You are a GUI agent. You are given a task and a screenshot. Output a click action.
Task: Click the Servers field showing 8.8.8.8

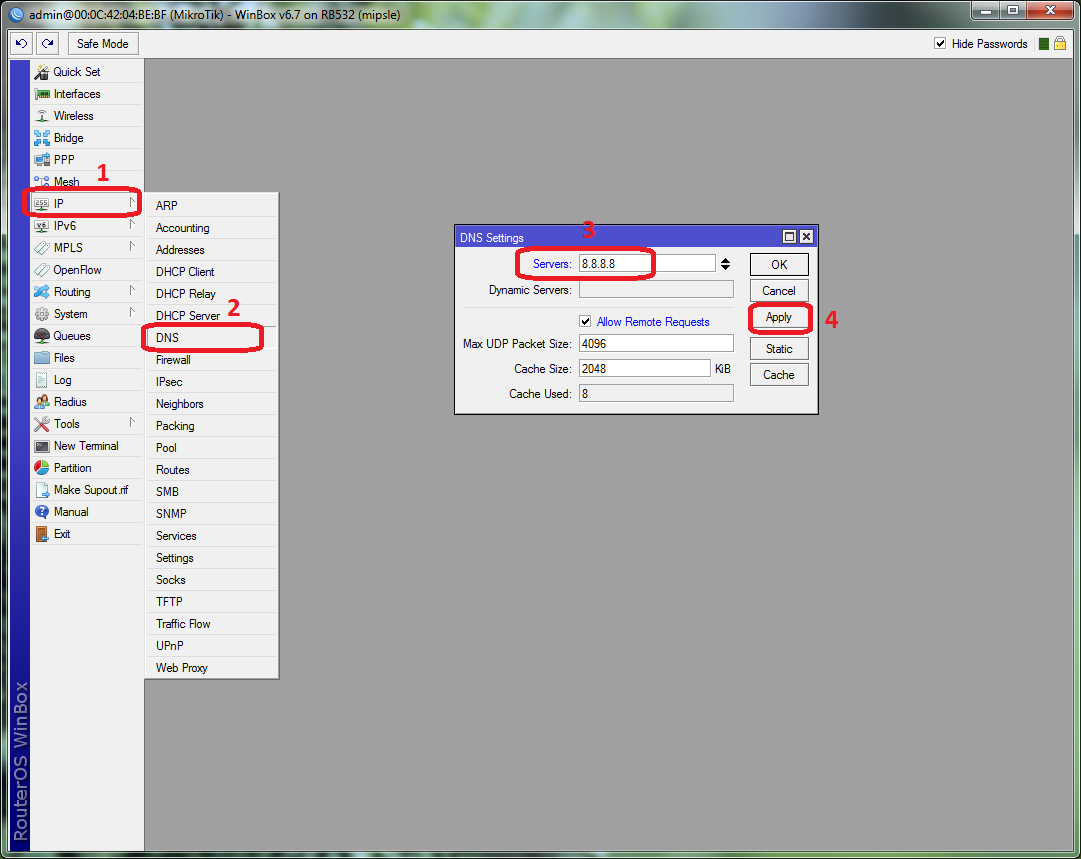647,263
